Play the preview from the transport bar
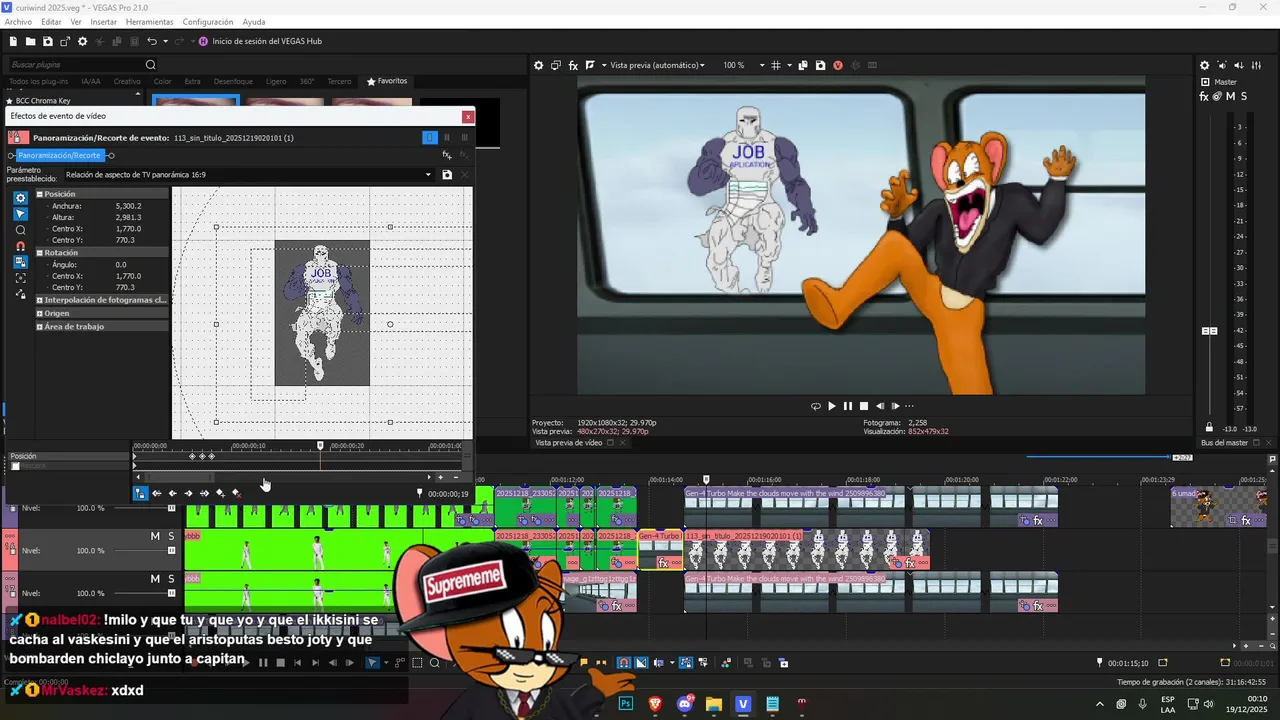 [831, 406]
